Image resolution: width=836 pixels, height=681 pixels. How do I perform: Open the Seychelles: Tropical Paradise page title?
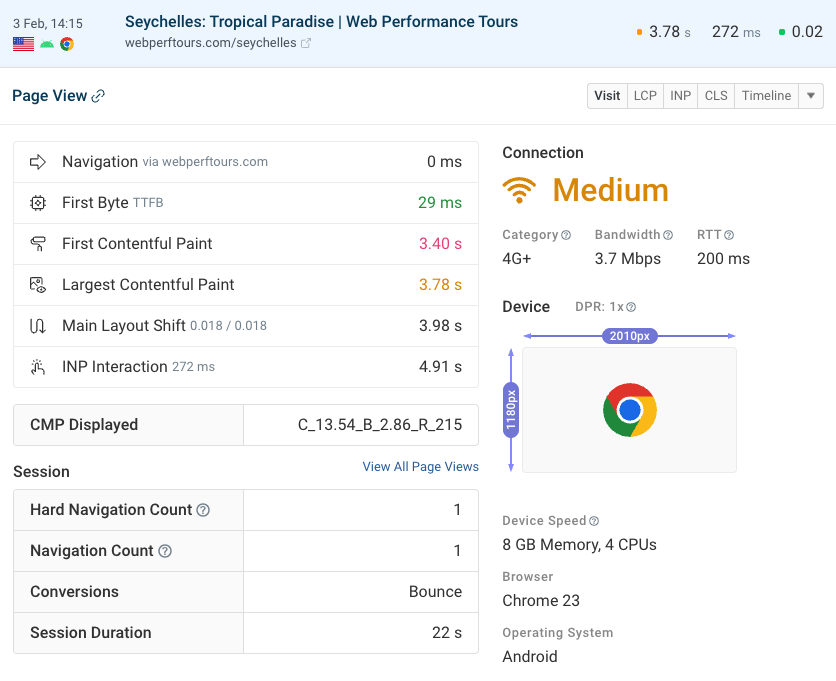(x=321, y=22)
